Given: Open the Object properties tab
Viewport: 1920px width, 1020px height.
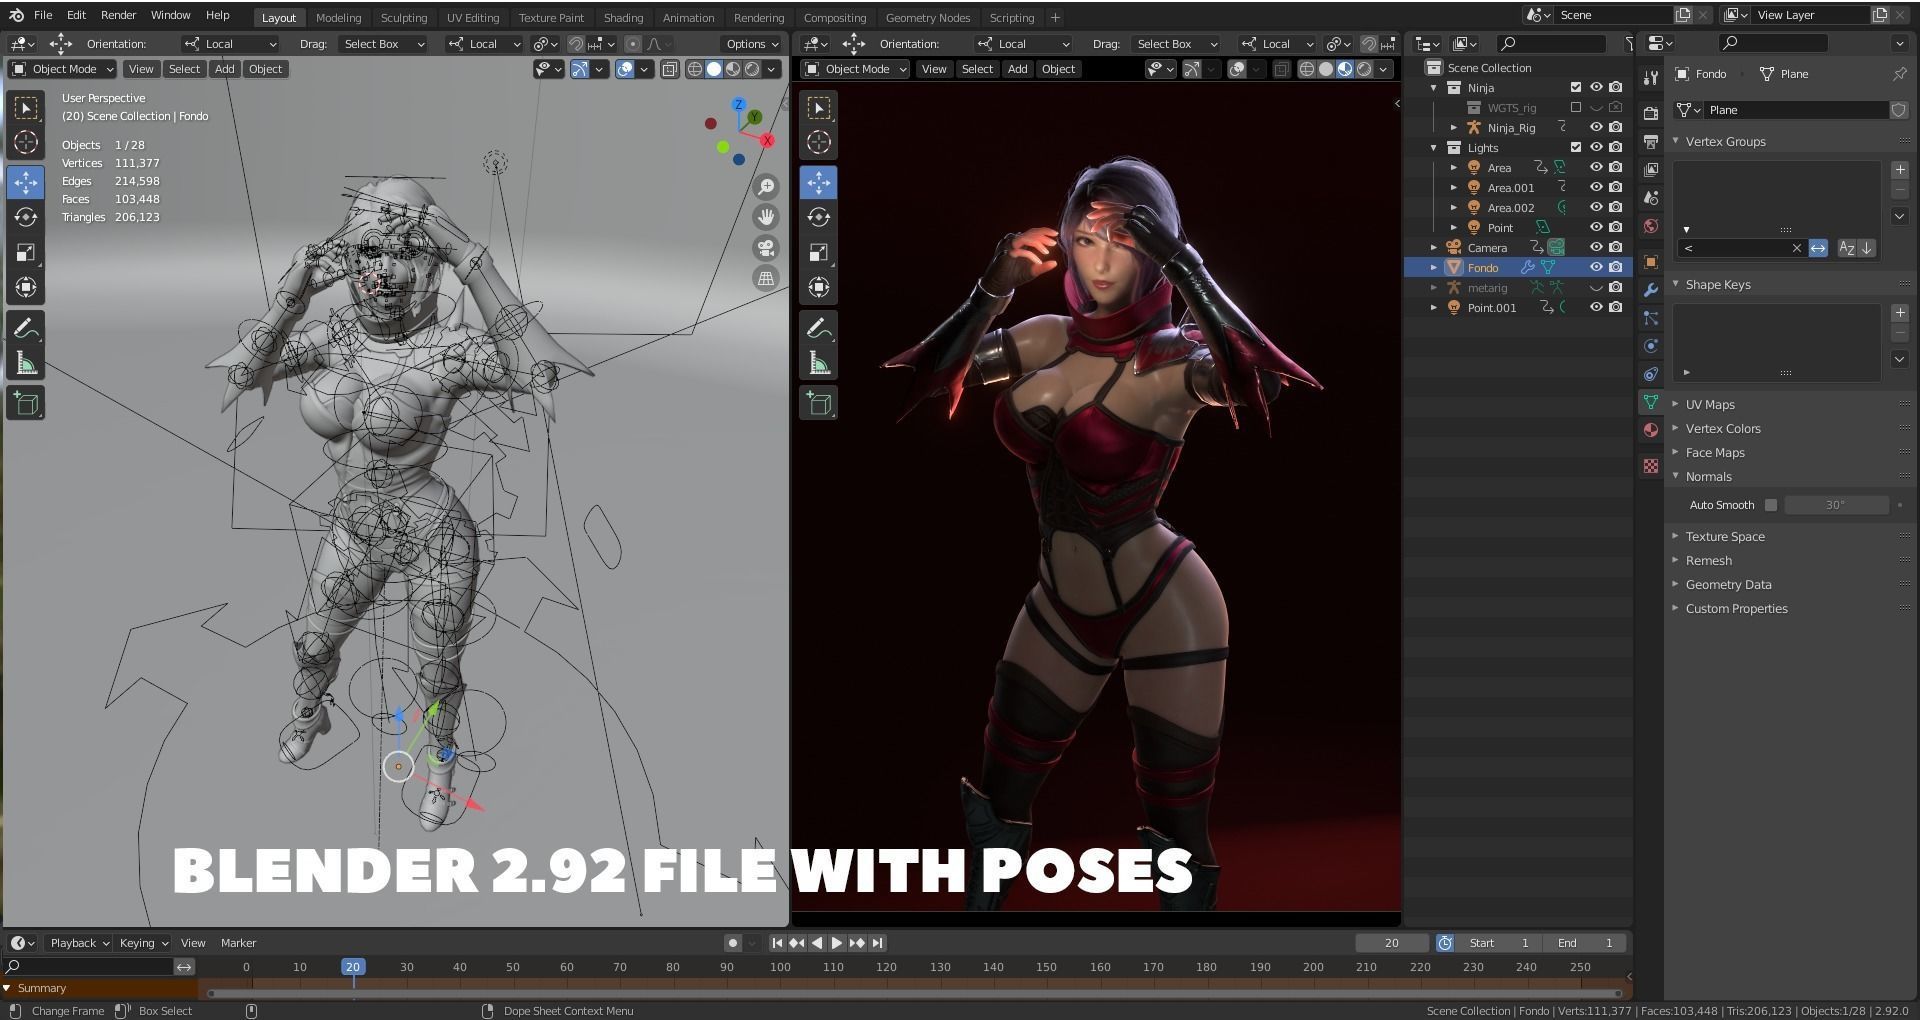Looking at the screenshot, I should [x=1651, y=262].
